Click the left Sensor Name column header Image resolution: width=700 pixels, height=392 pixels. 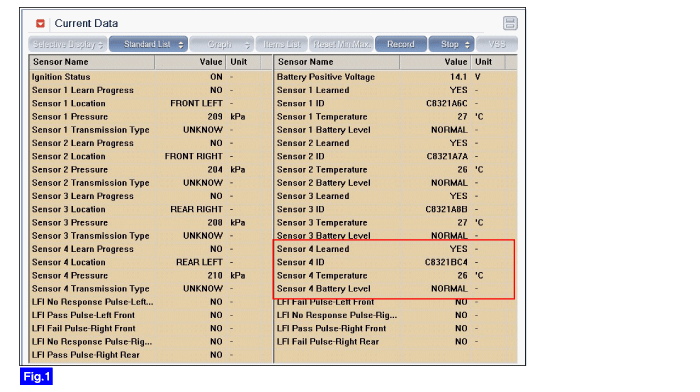[x=92, y=62]
